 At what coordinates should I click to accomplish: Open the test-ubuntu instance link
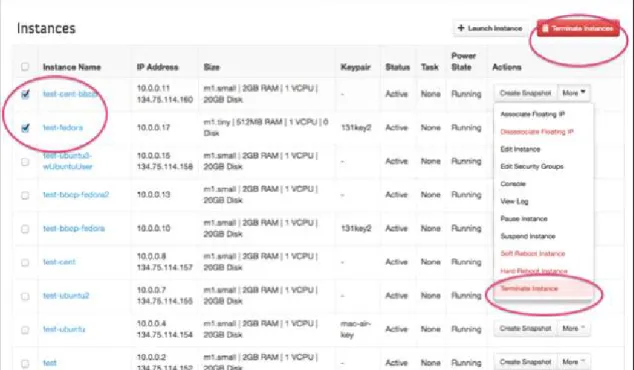click(x=64, y=329)
